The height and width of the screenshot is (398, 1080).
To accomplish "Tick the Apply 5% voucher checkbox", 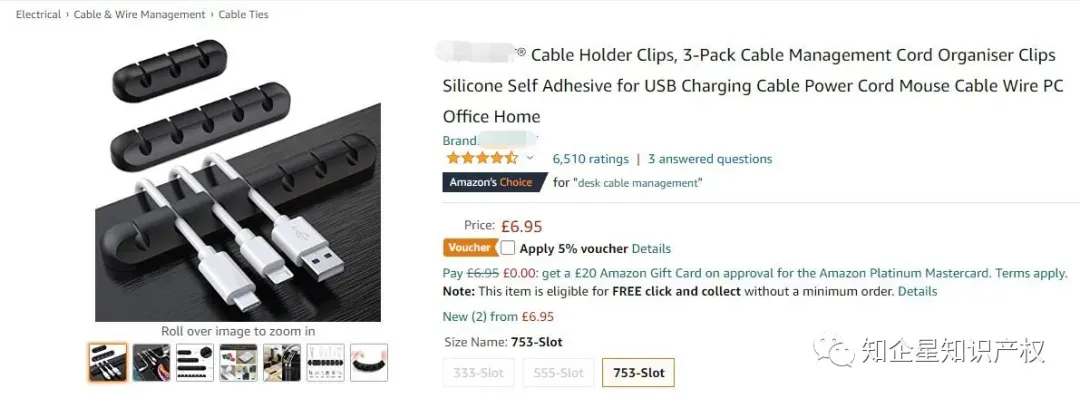I will tap(508, 248).
